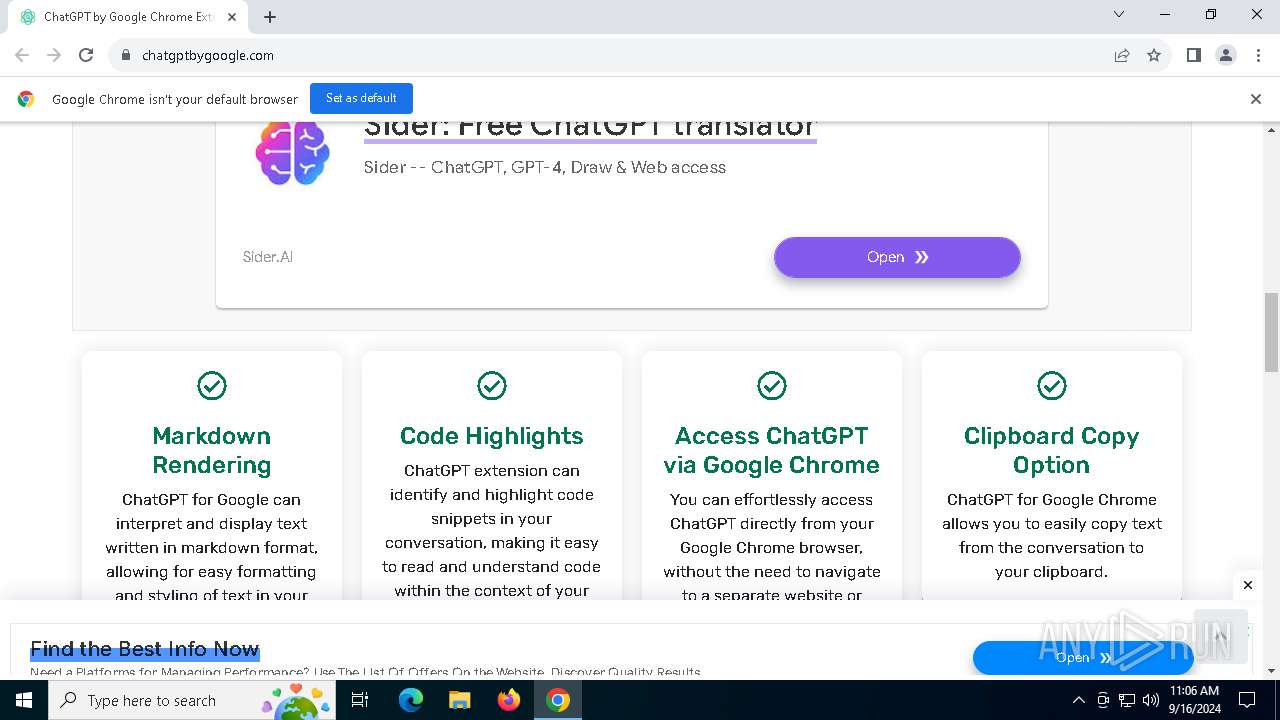Open a new browser tab
Viewport: 1280px width, 720px height.
click(x=270, y=17)
